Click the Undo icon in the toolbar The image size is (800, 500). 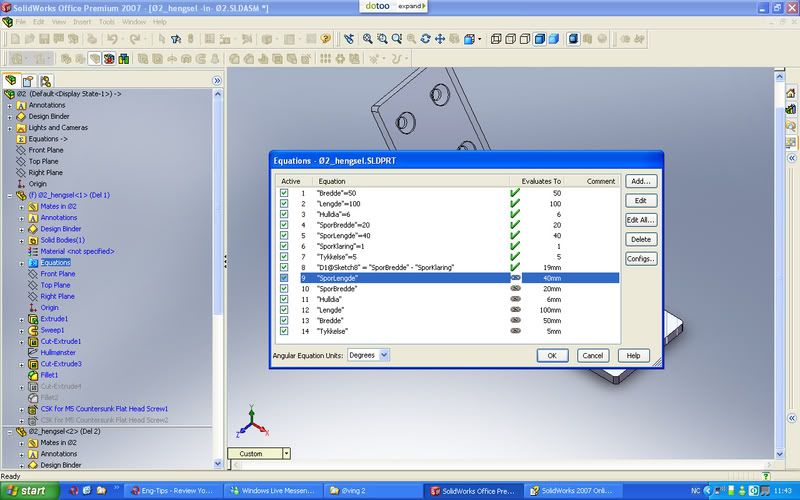click(x=113, y=39)
